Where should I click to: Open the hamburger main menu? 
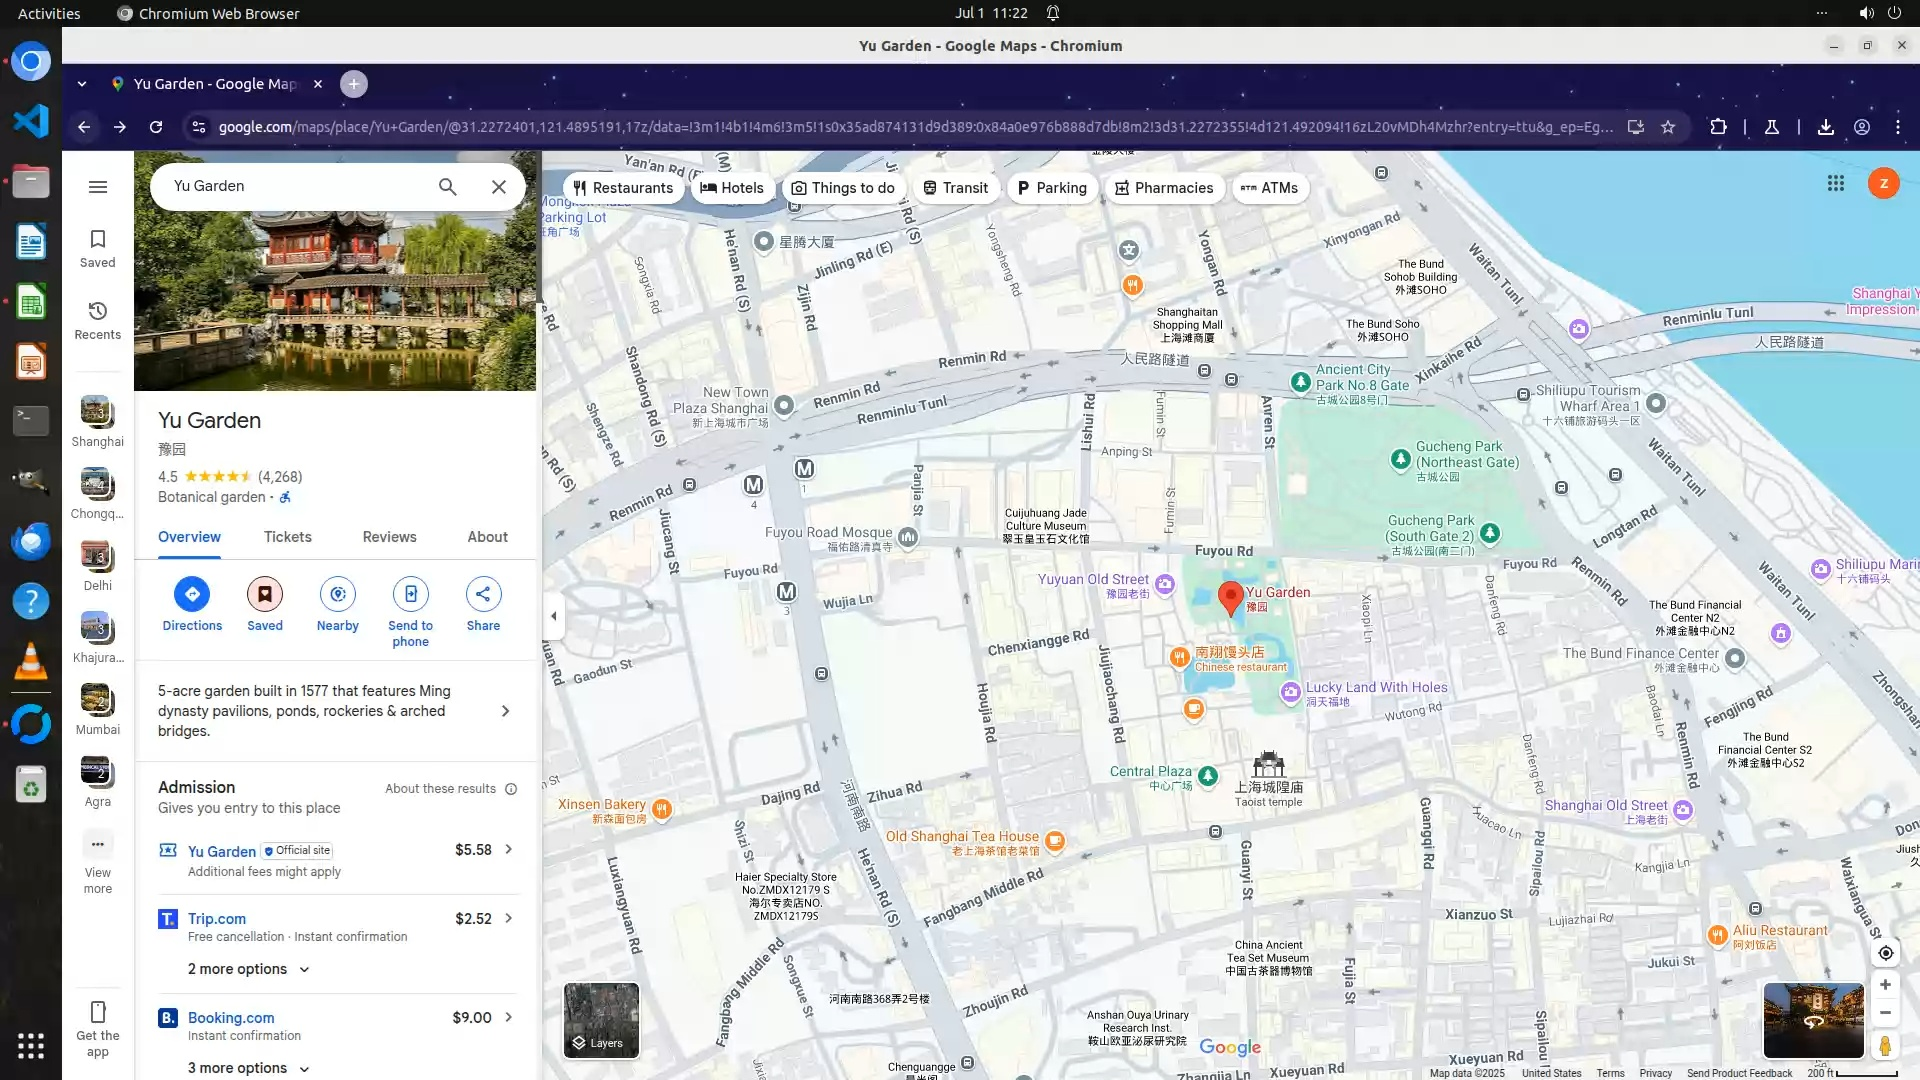(98, 187)
